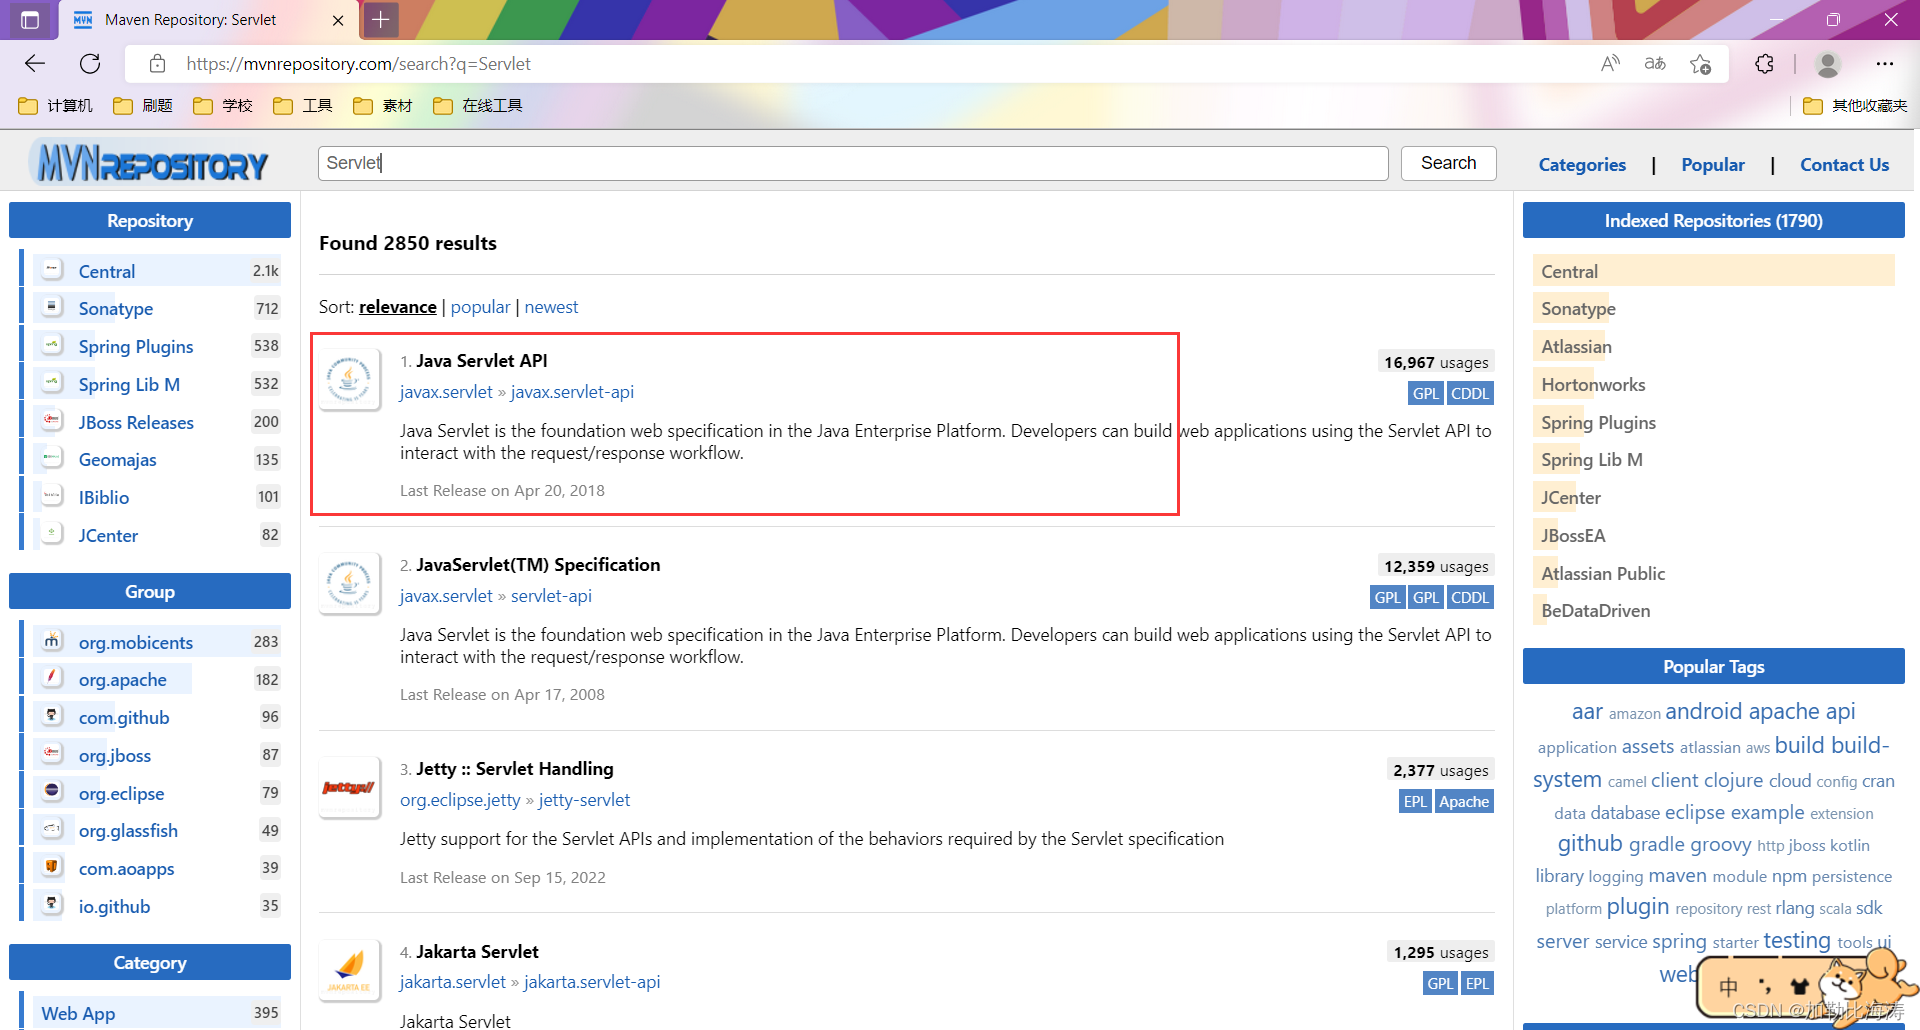Open the testing popular tag
Viewport: 1920px width, 1030px height.
pyautogui.click(x=1796, y=940)
